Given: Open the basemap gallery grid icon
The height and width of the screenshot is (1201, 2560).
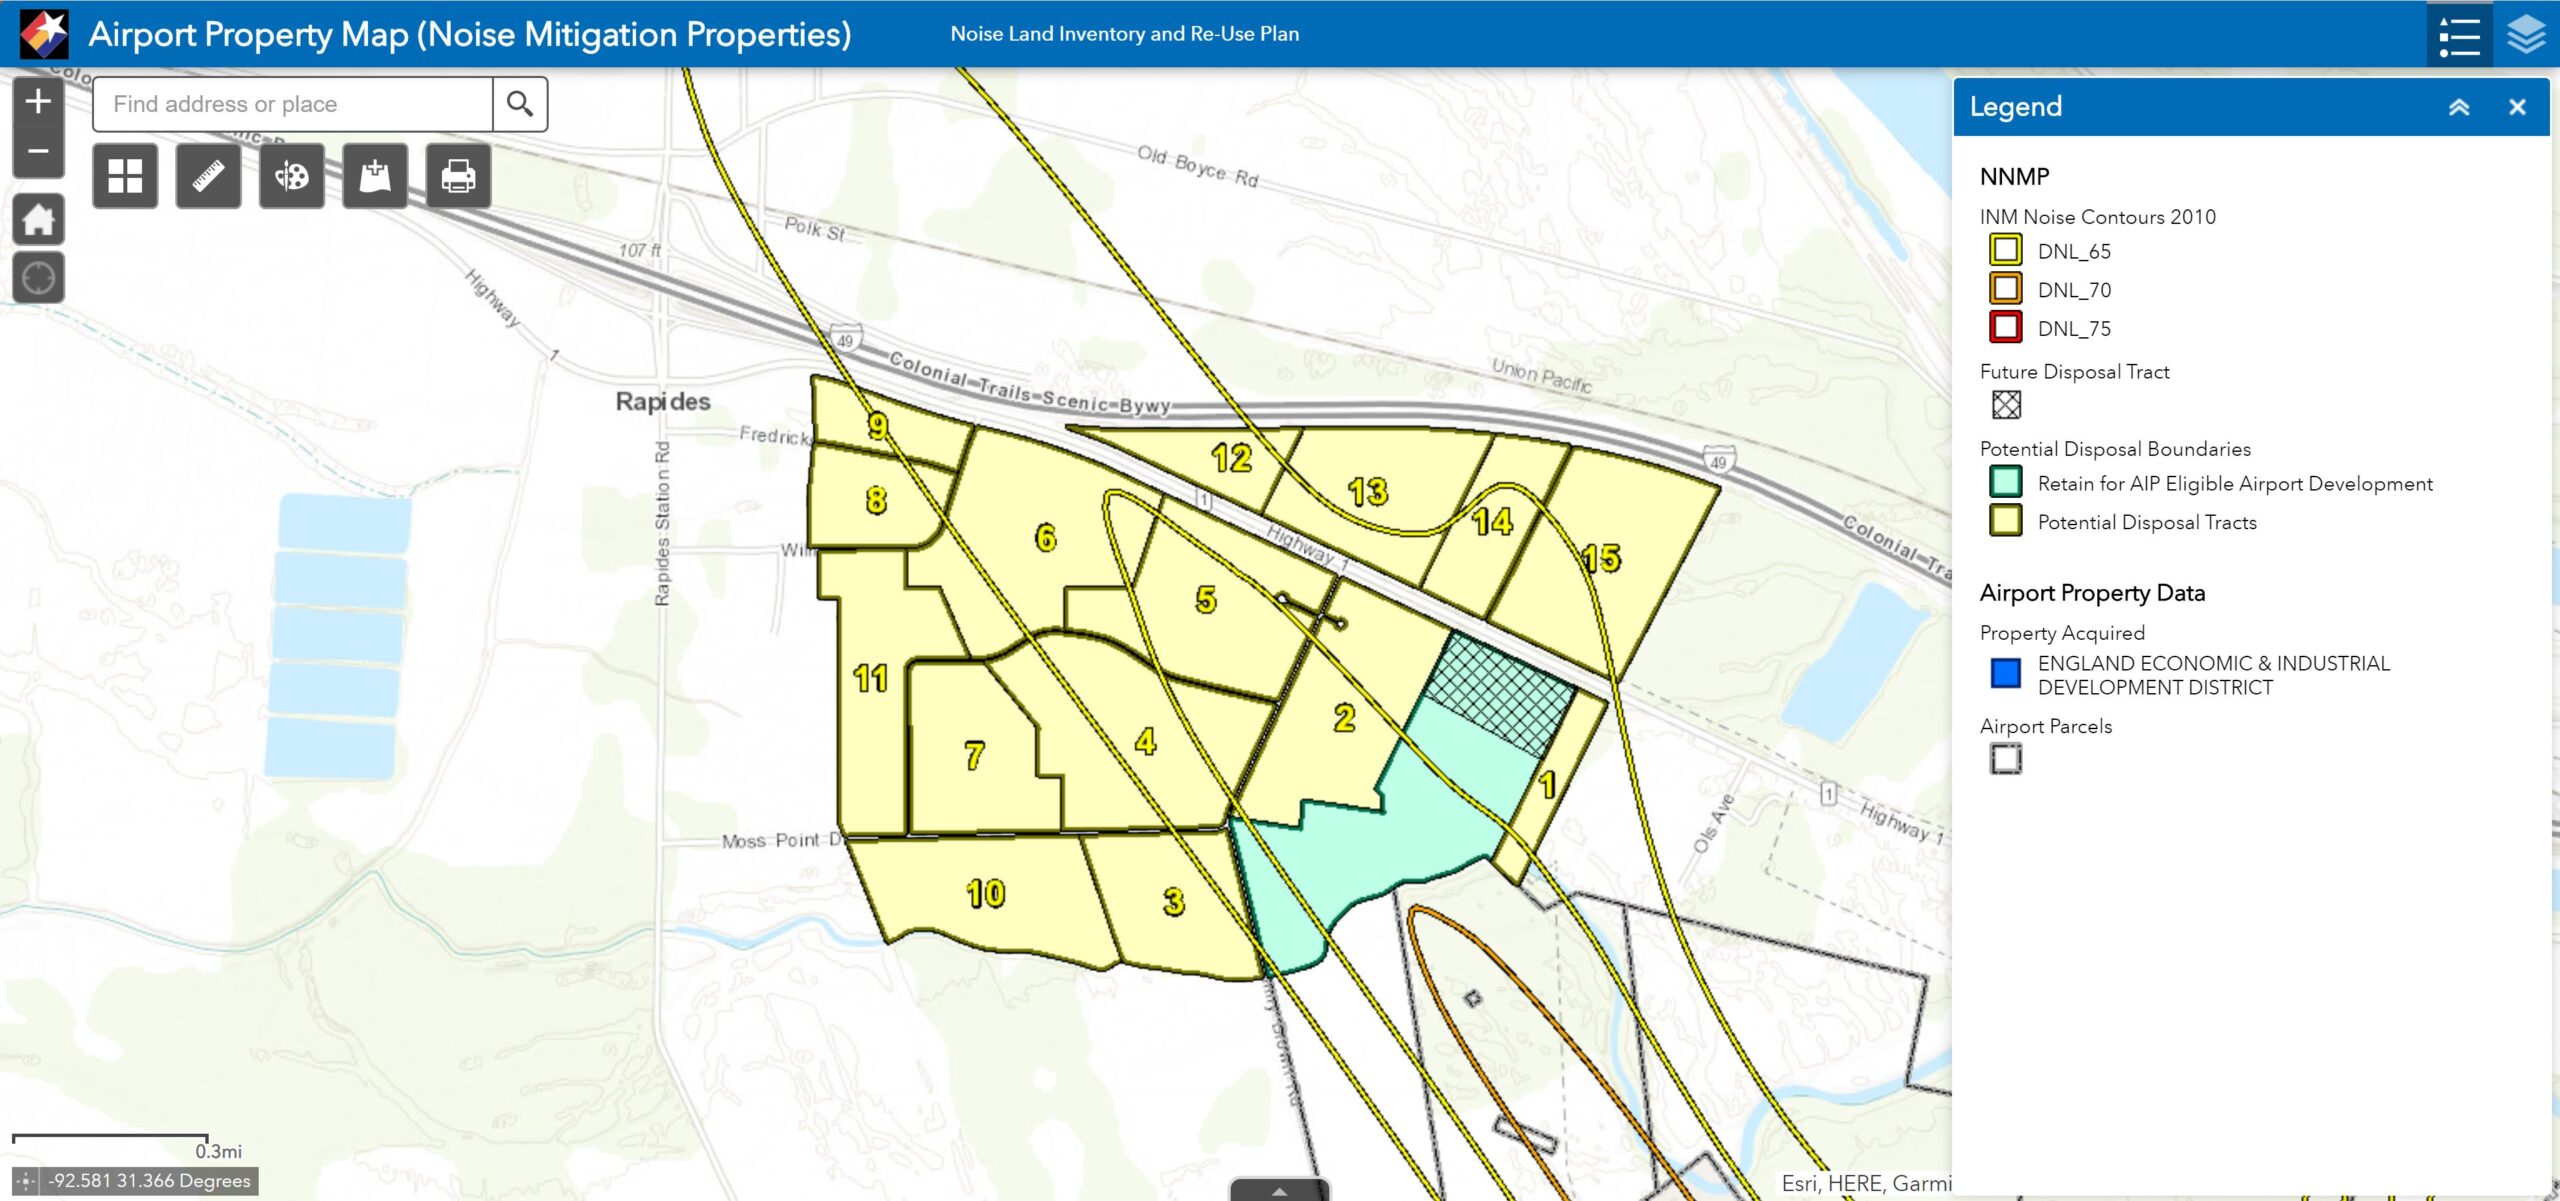Looking at the screenshot, I should [x=125, y=176].
